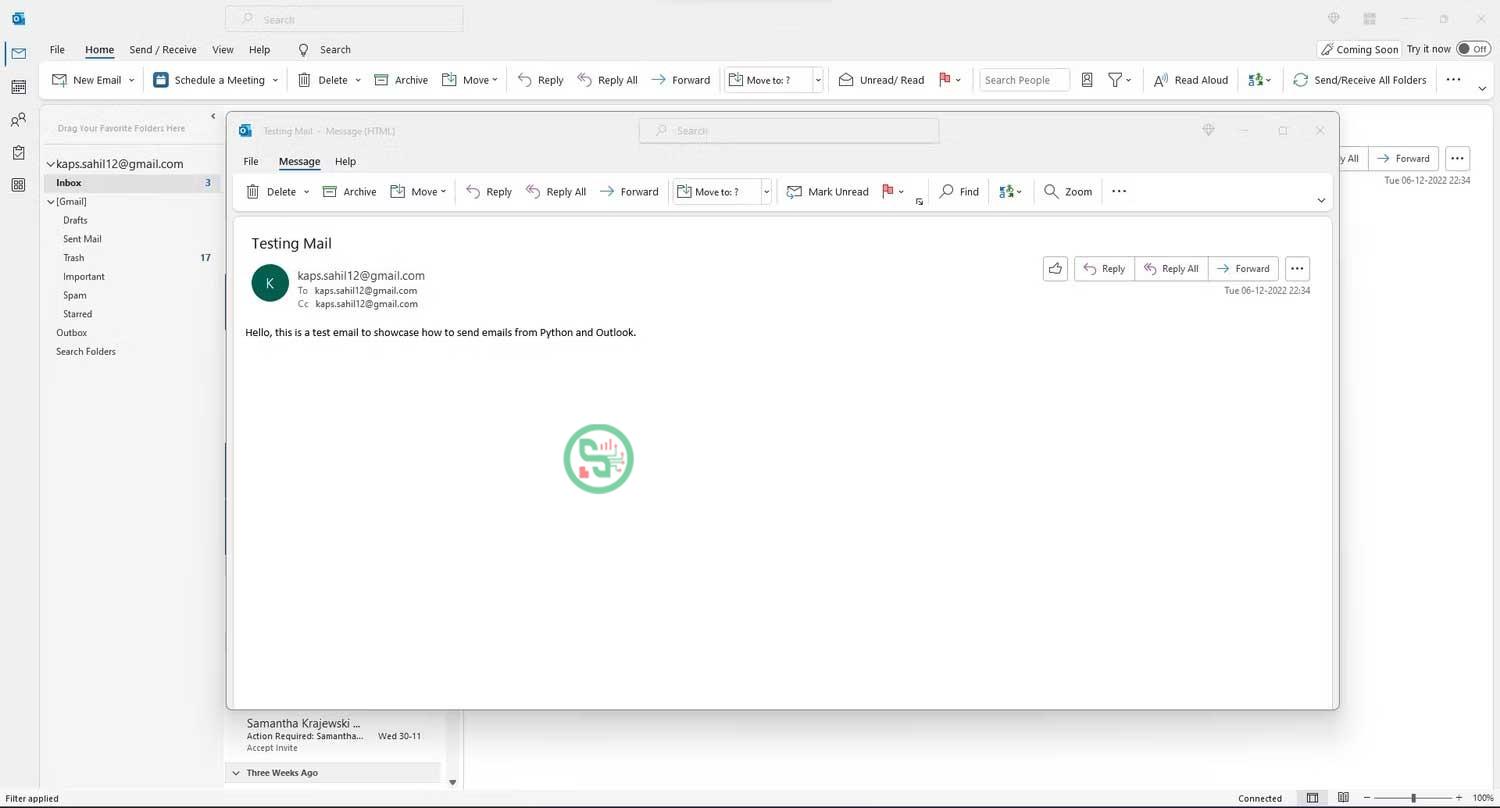The height and width of the screenshot is (808, 1500).
Task: Click Reply All in the message header
Action: (x=1171, y=268)
